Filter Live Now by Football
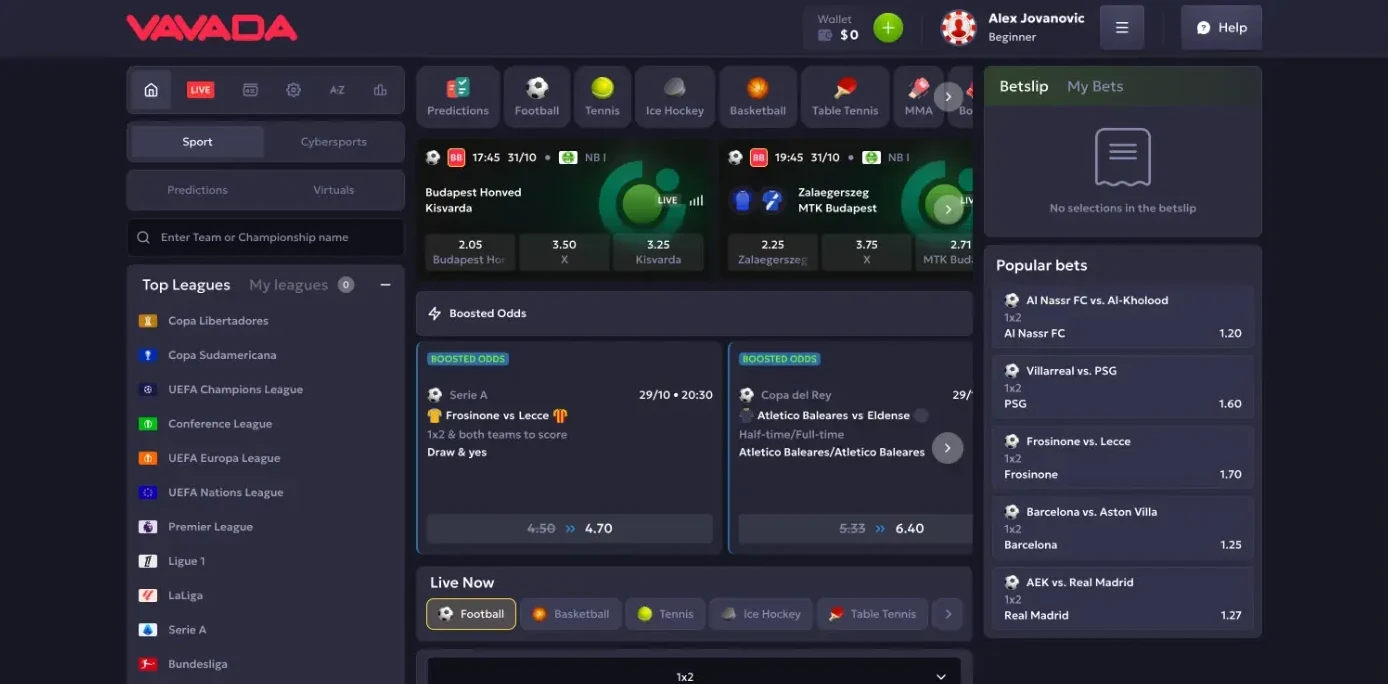Viewport: 1388px width, 684px height. point(471,614)
